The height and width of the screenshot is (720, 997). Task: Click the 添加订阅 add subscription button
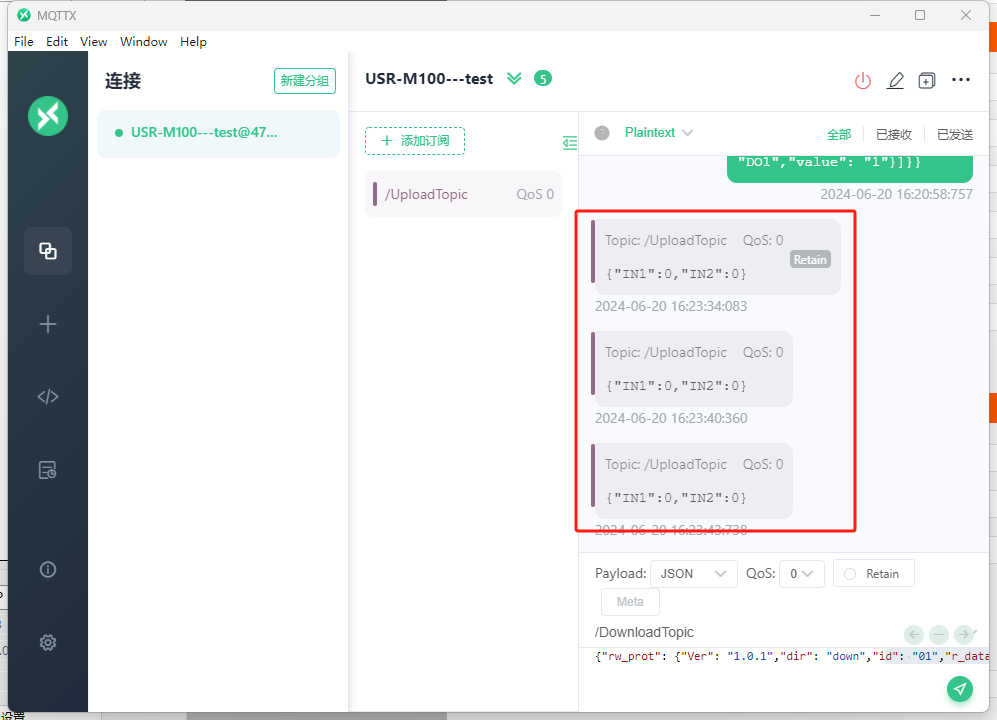(415, 141)
